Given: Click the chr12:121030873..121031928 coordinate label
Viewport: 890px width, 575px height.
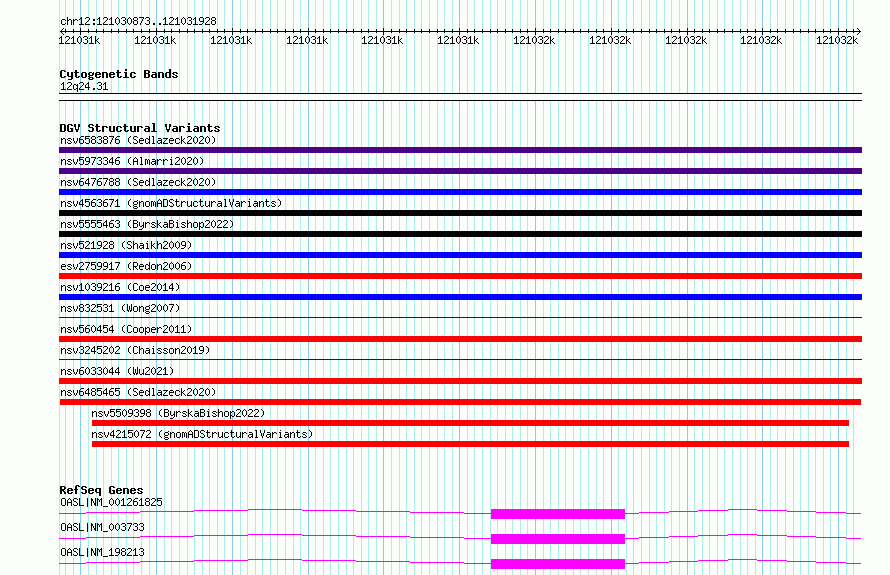Looking at the screenshot, I should coord(138,22).
